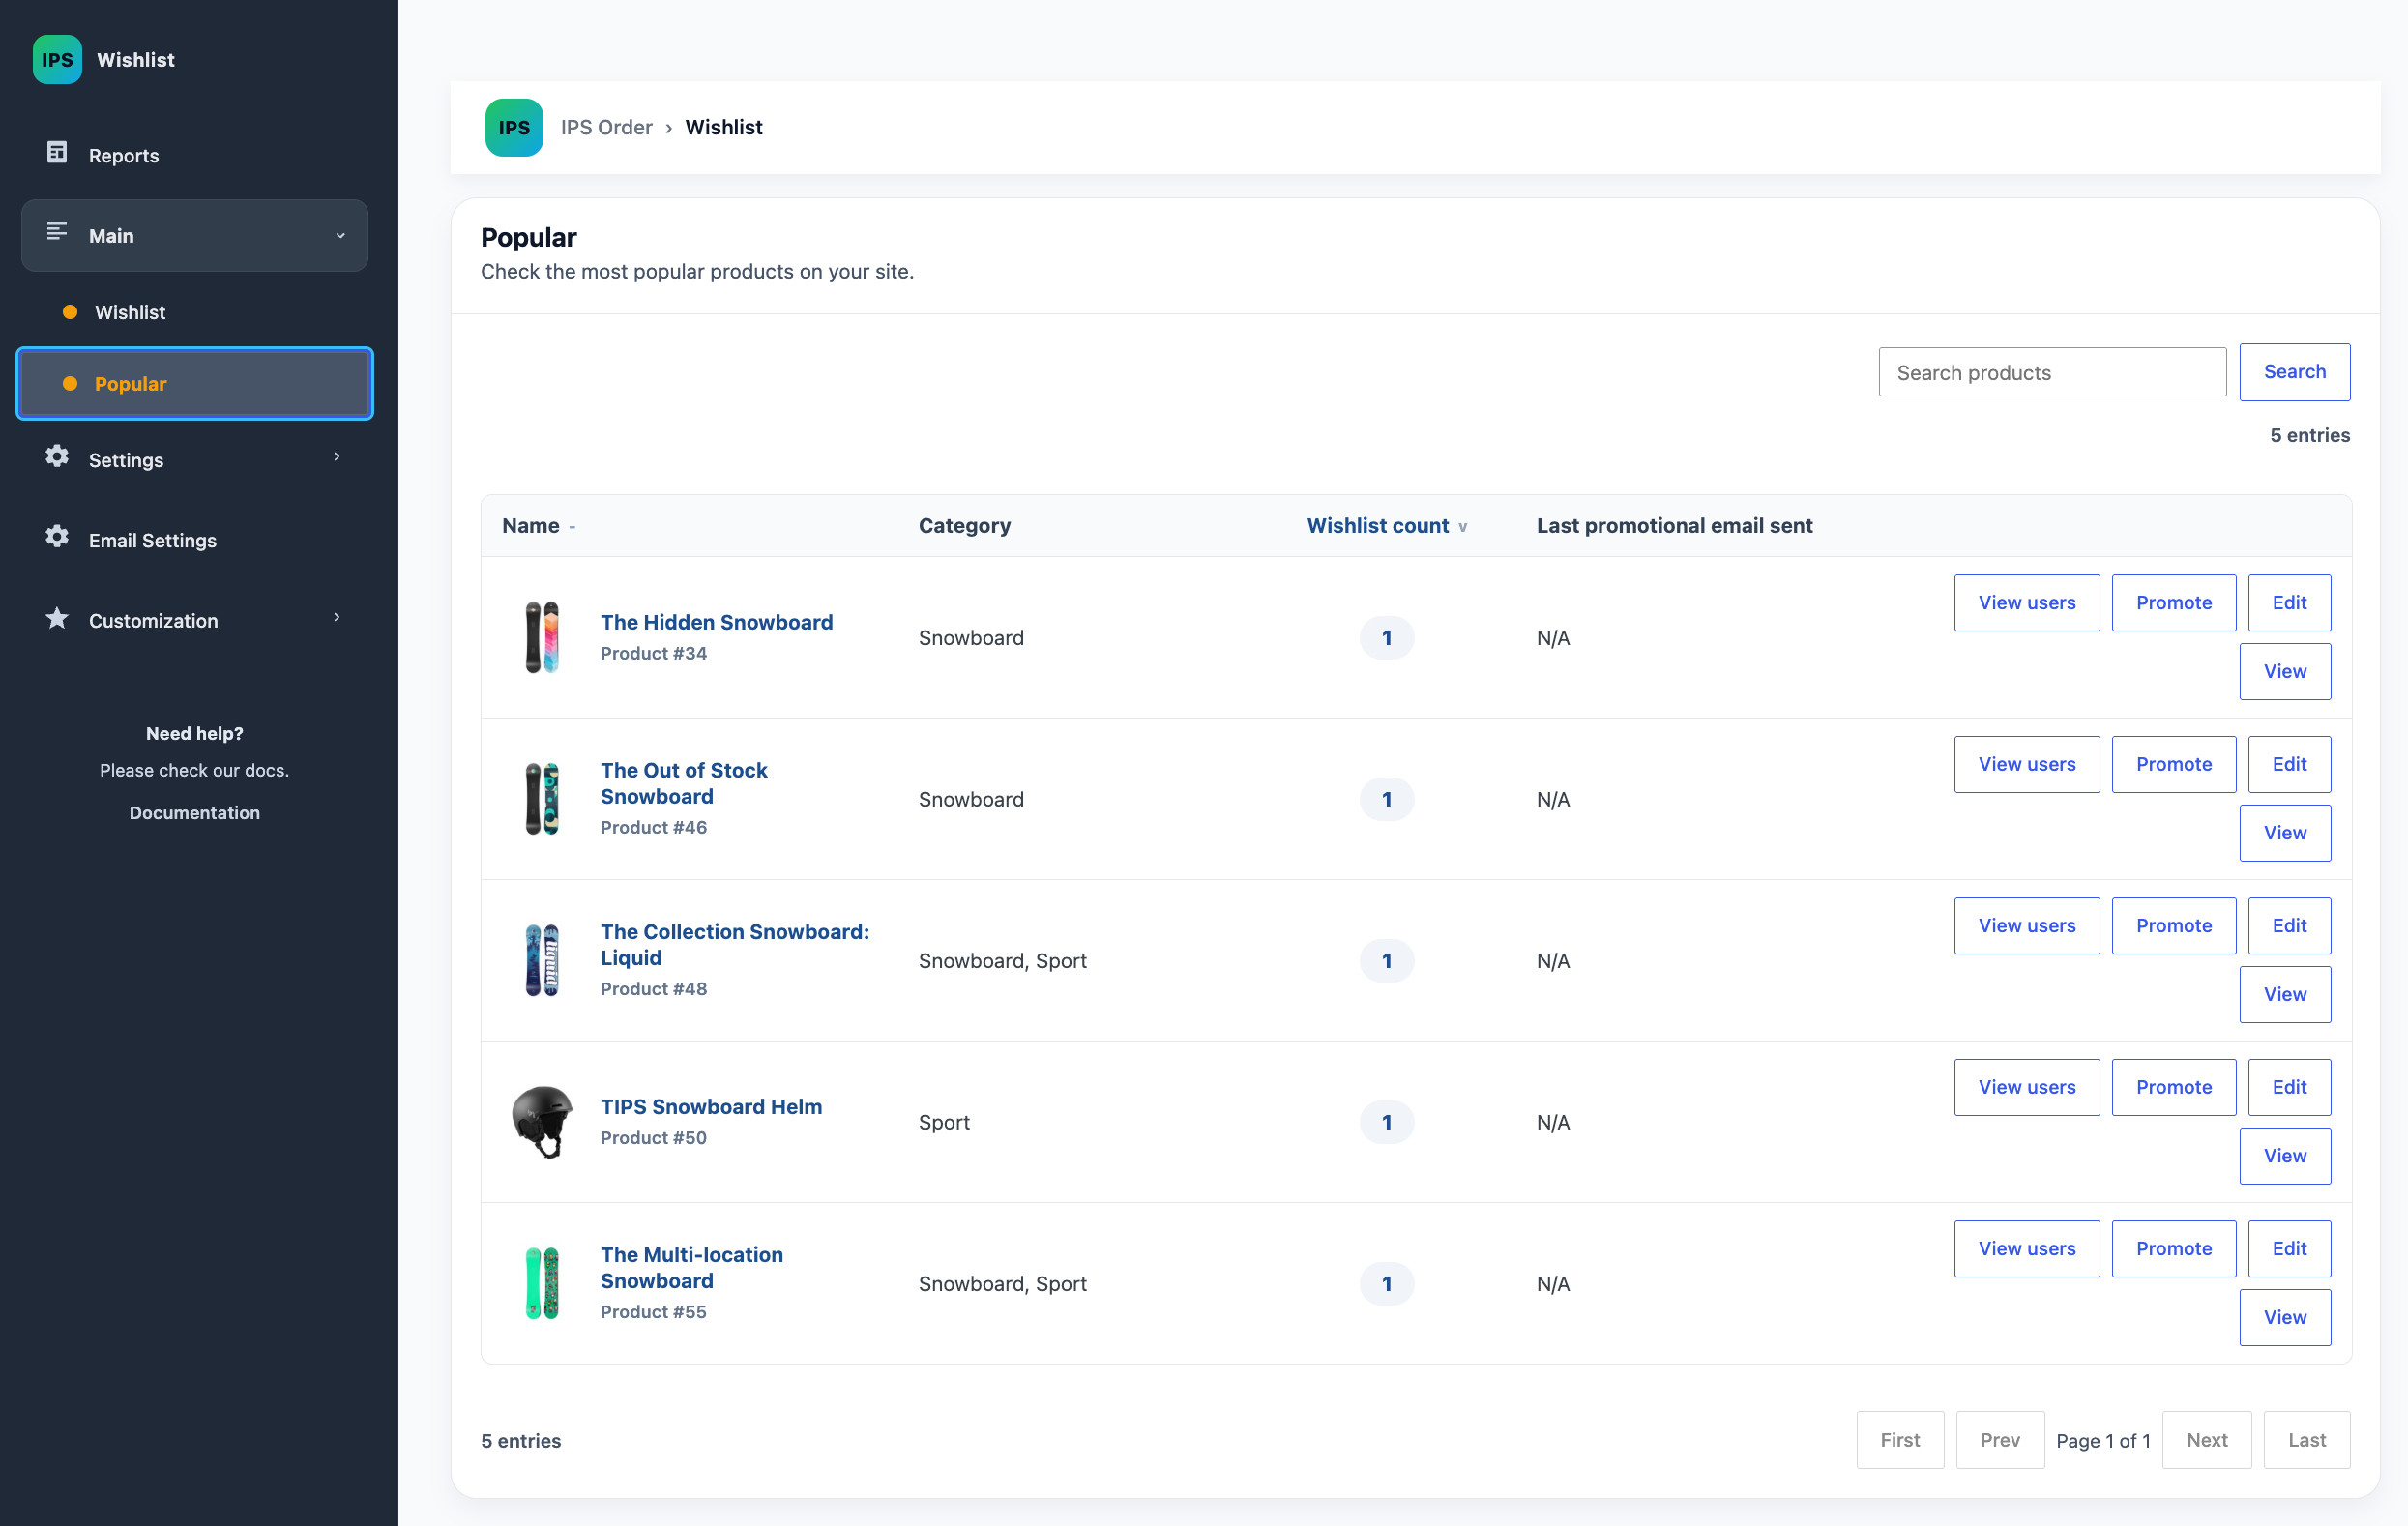Screen dimensions: 2408x1526
Task: Promote The Out of Stock Snowboard
Action: pos(2173,764)
